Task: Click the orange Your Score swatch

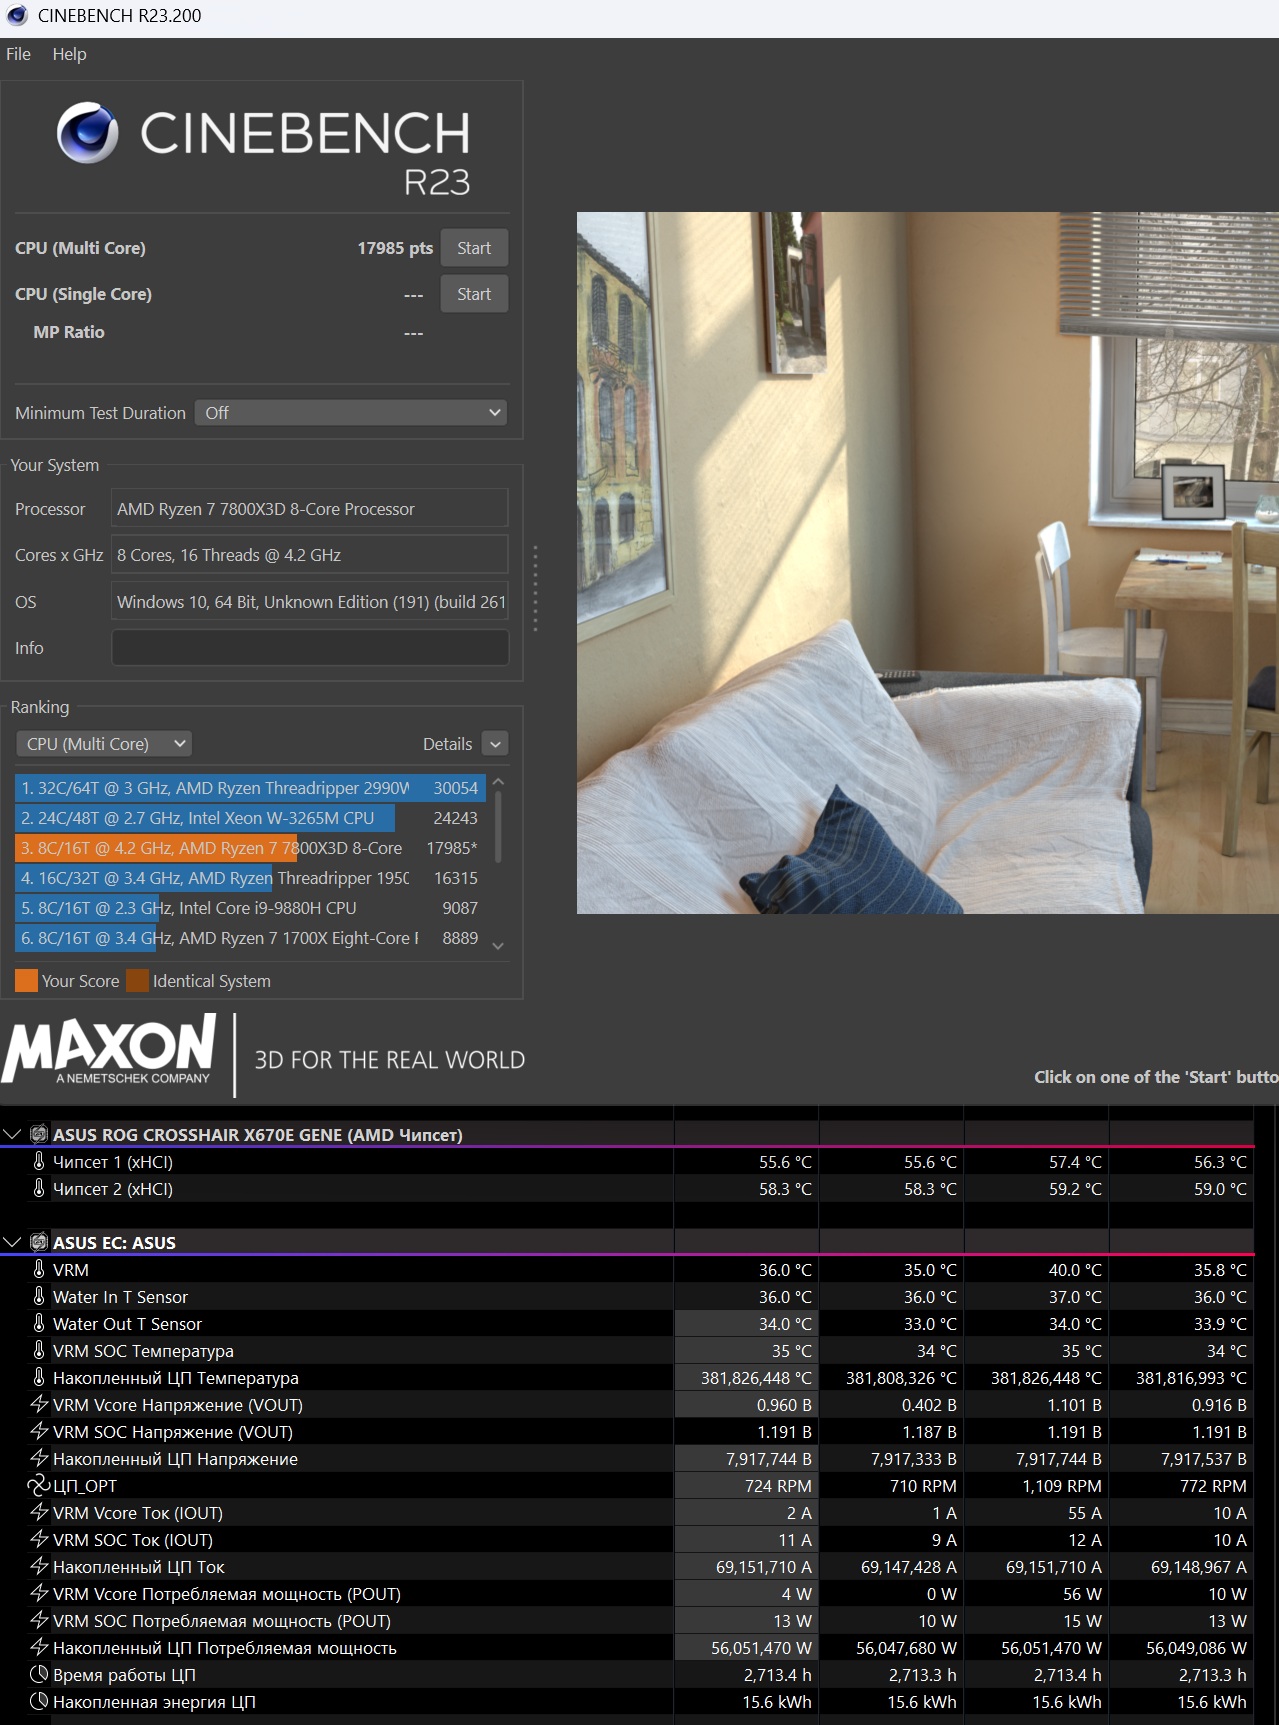Action: [x=26, y=981]
